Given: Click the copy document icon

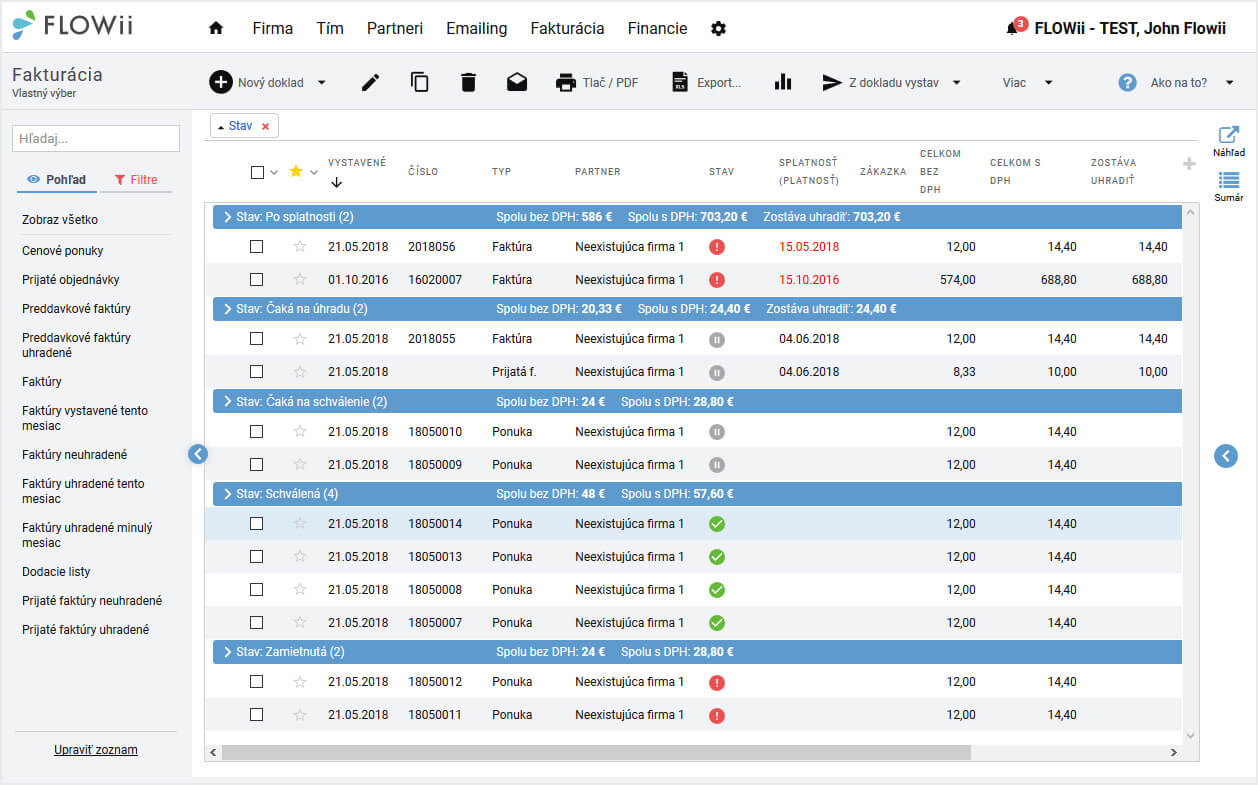Looking at the screenshot, I should (x=420, y=83).
